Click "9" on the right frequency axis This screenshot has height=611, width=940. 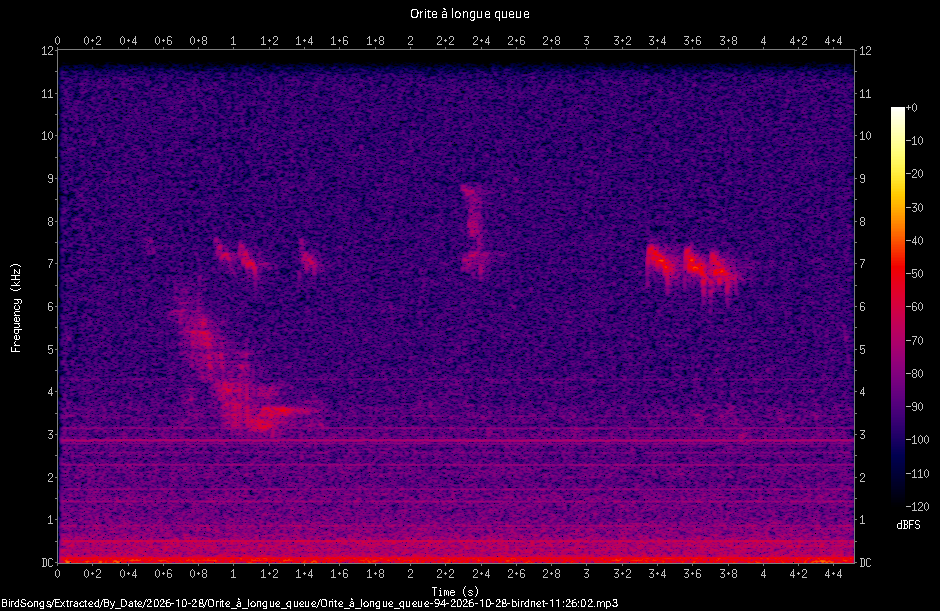pyautogui.click(x=863, y=179)
